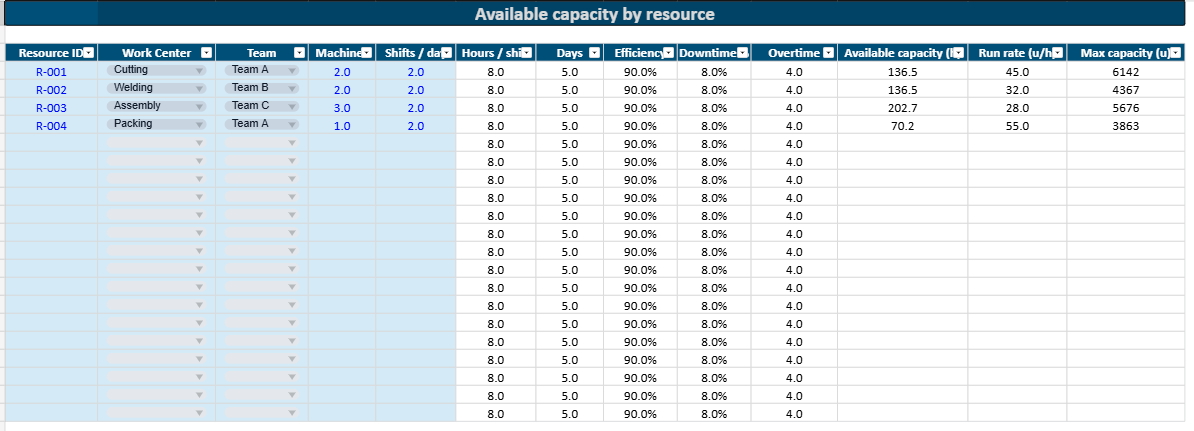Viewport: 1194px width, 431px height.
Task: Click the Max capacity filter icon
Action: pos(1184,53)
